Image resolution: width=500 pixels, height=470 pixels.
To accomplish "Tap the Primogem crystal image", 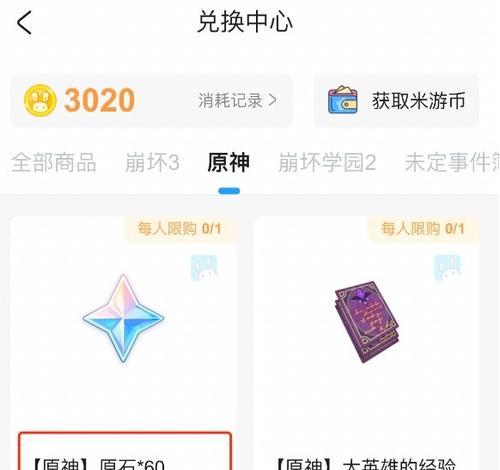I will coord(123,318).
